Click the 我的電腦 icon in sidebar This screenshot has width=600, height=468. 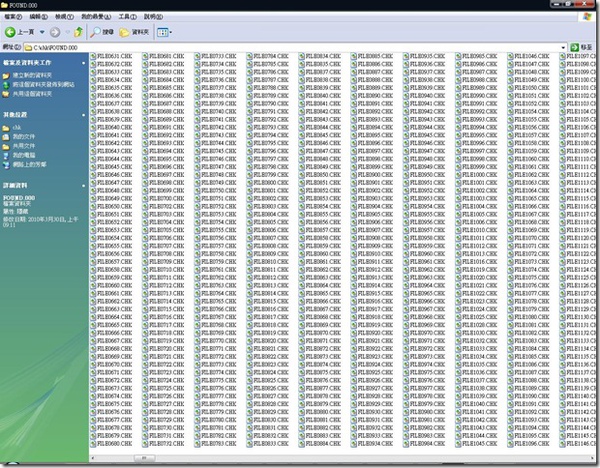6,155
